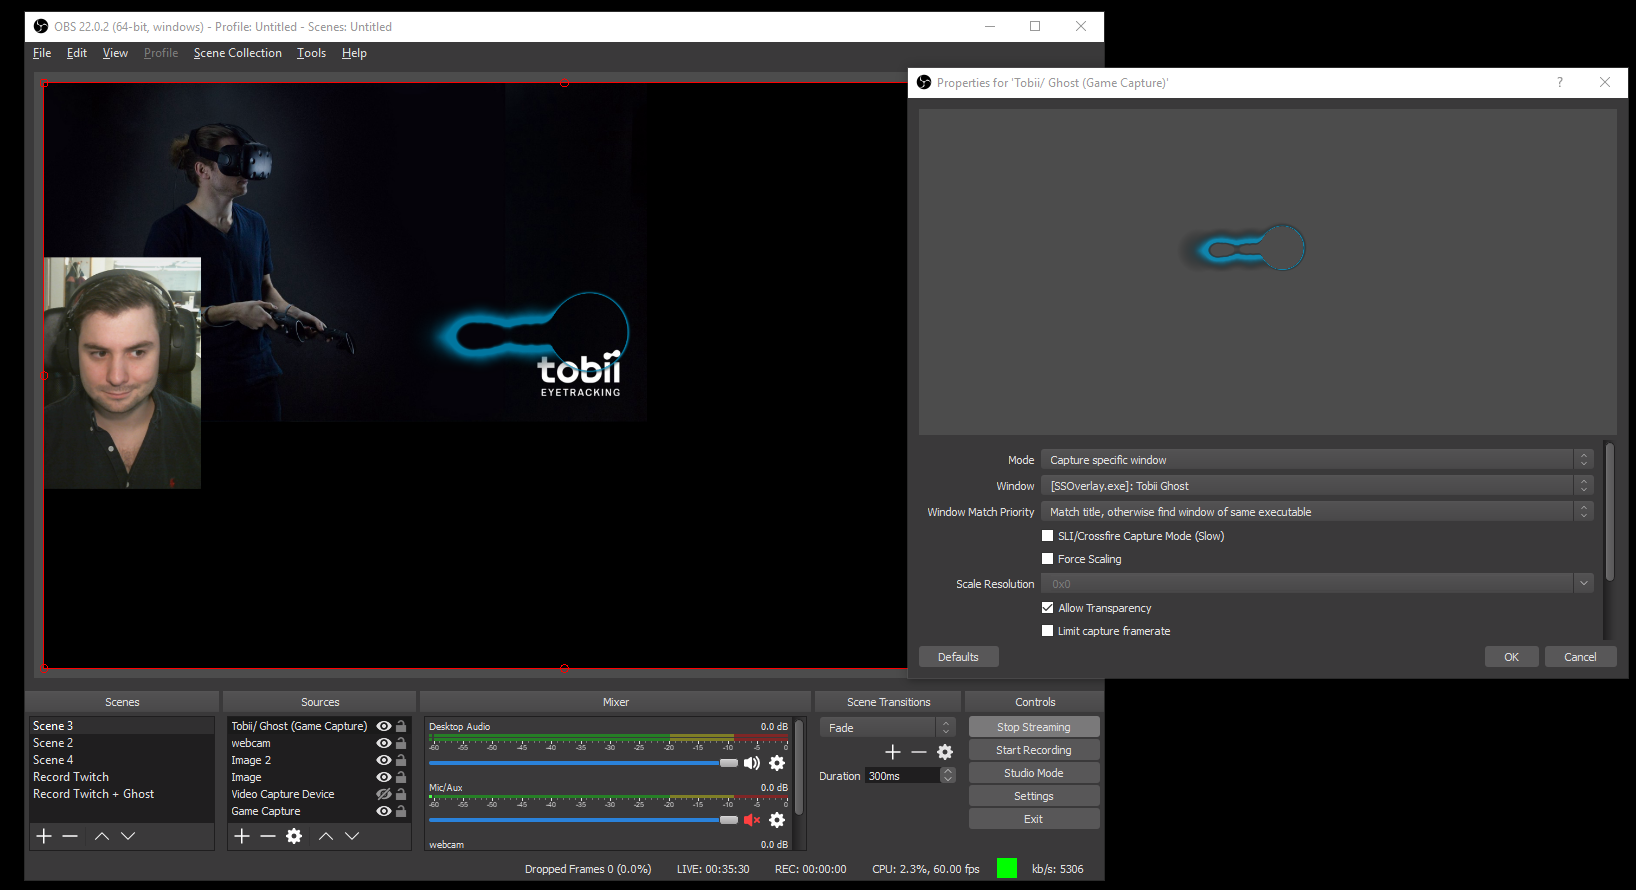1636x890 pixels.
Task: Click Exit button in Controls
Action: pos(1034,819)
